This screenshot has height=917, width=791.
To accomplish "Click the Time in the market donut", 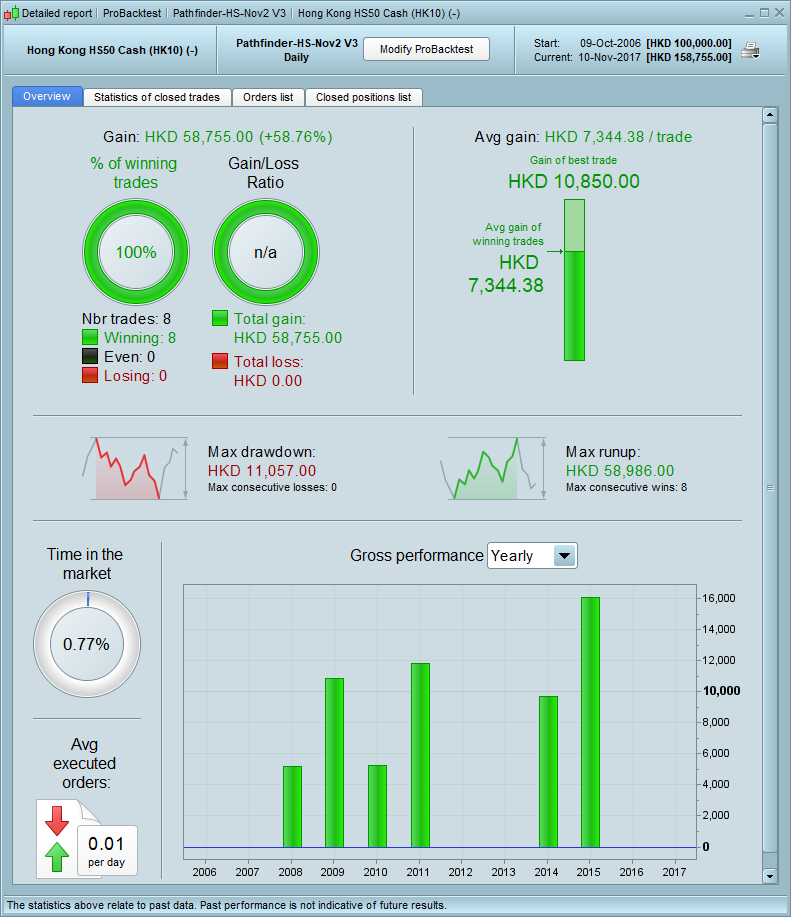I will point(87,644).
